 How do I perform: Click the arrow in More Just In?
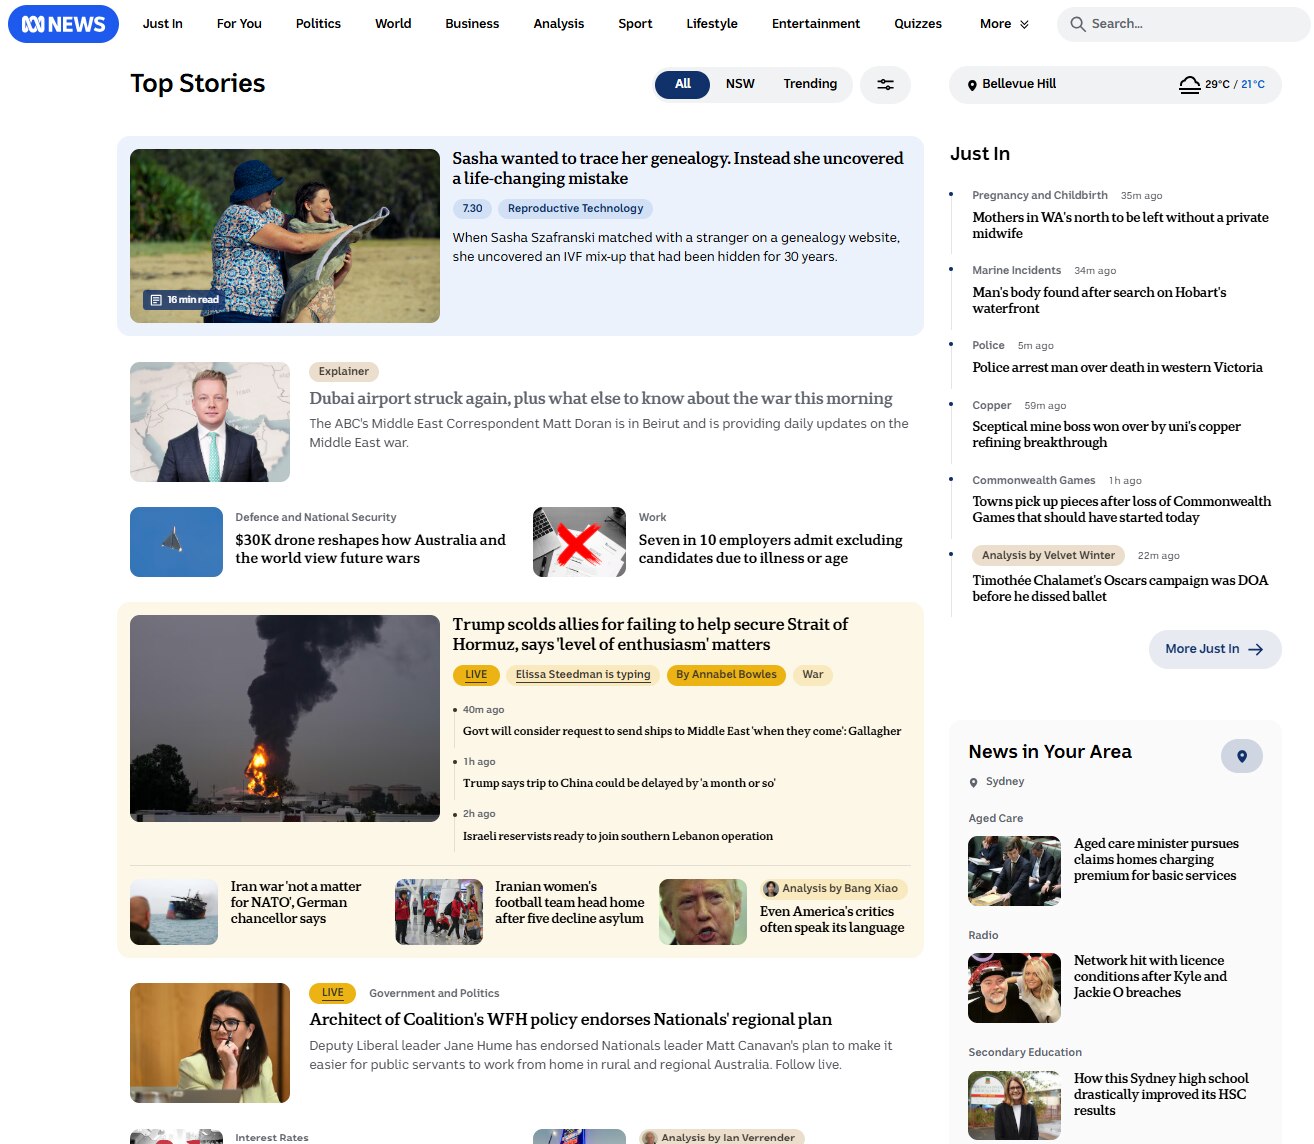1256,649
